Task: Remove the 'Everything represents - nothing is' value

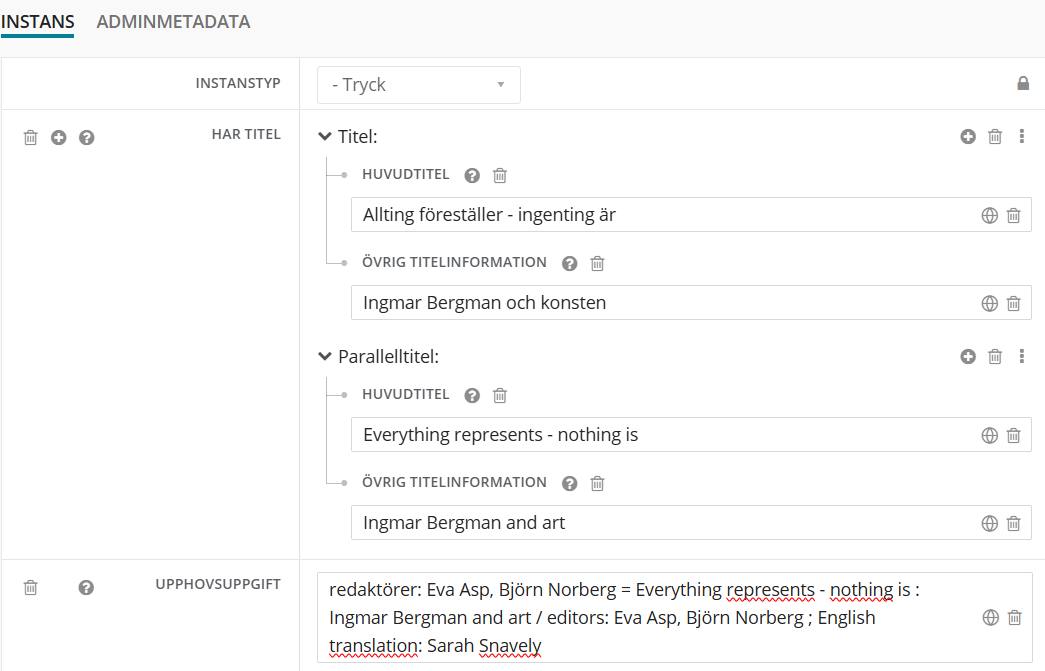Action: [1014, 435]
